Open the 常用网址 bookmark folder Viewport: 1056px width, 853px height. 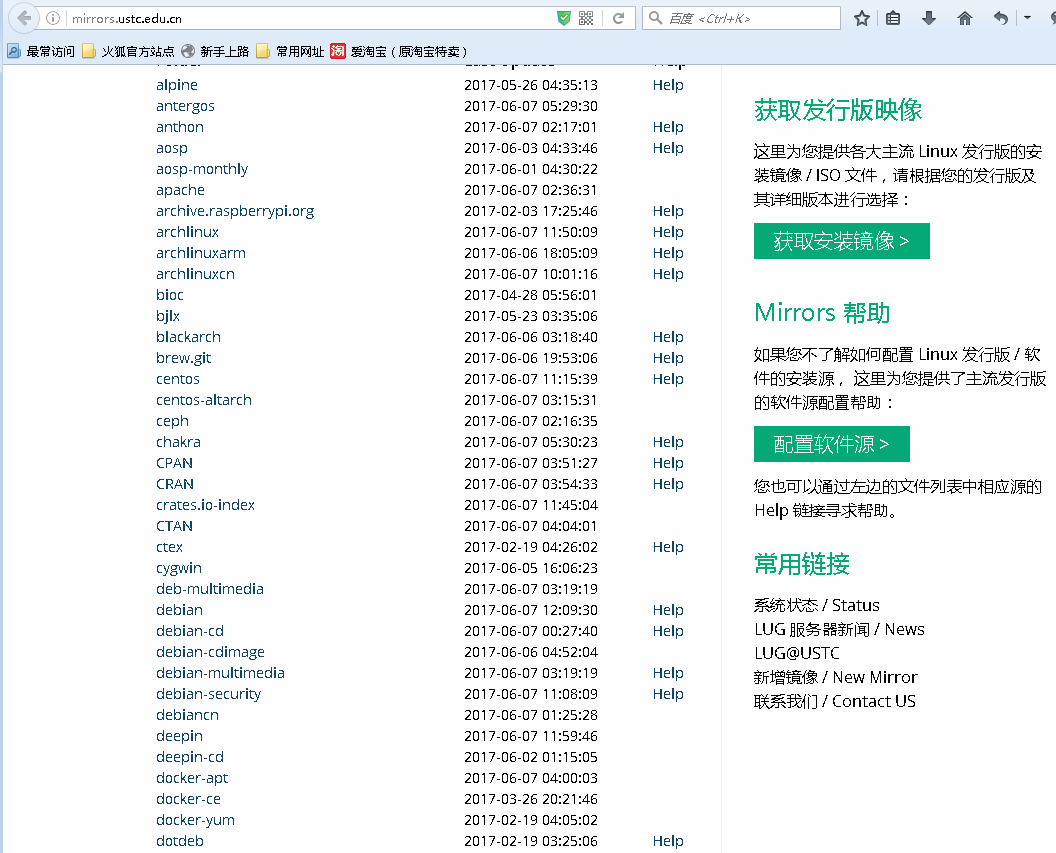[290, 51]
